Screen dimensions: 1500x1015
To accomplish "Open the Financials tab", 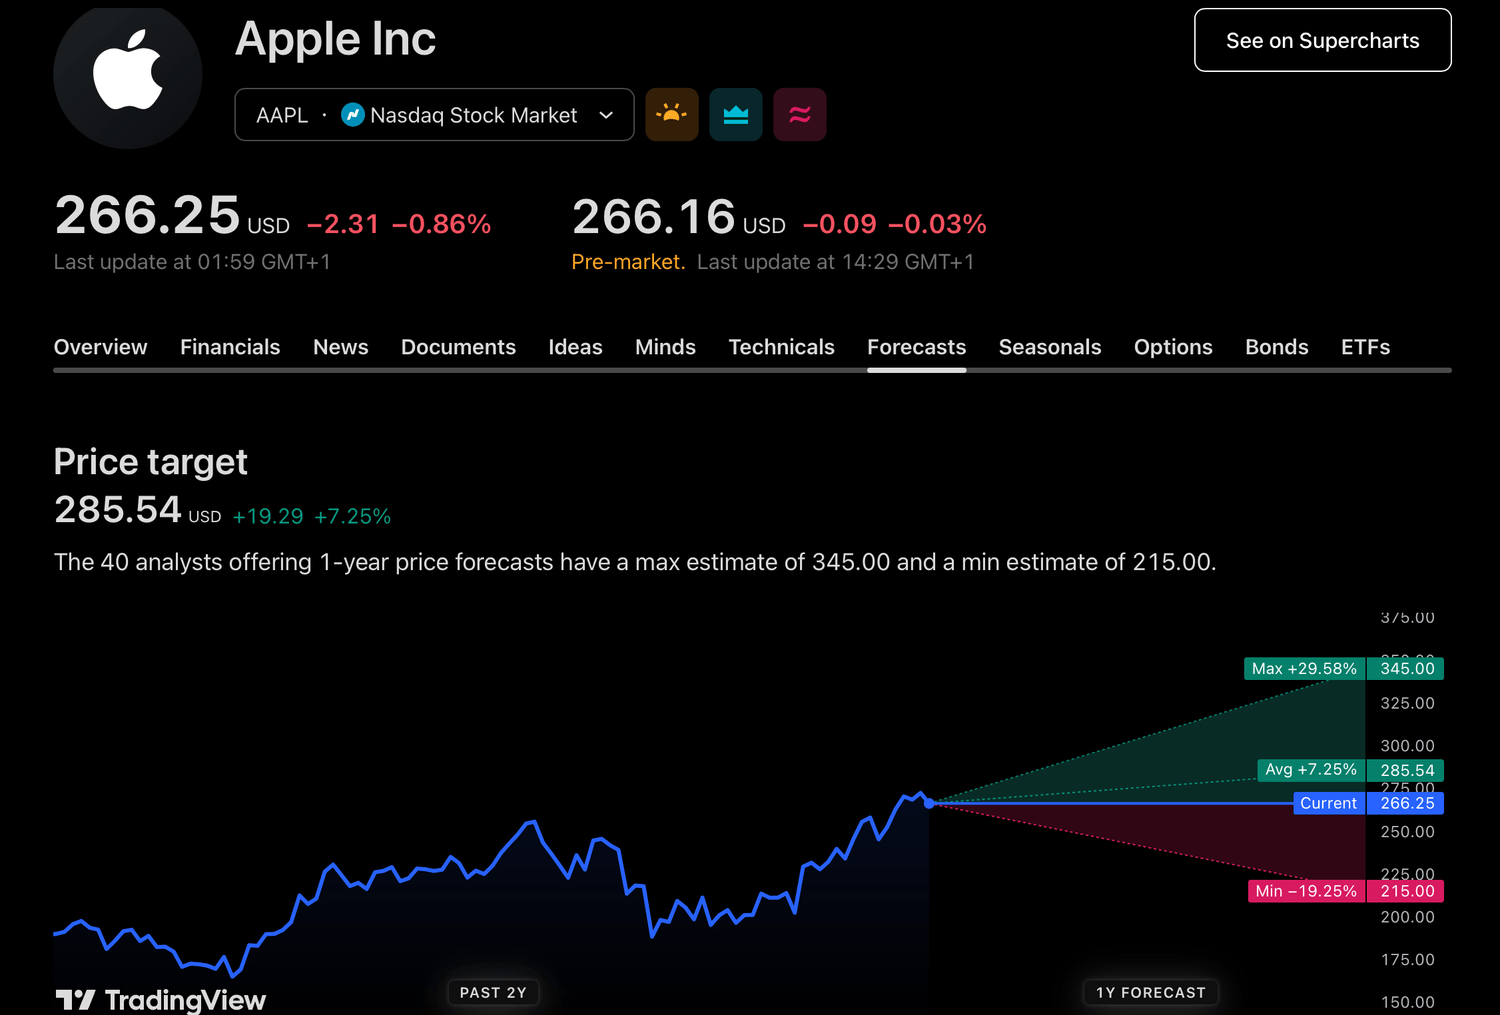I will point(230,347).
